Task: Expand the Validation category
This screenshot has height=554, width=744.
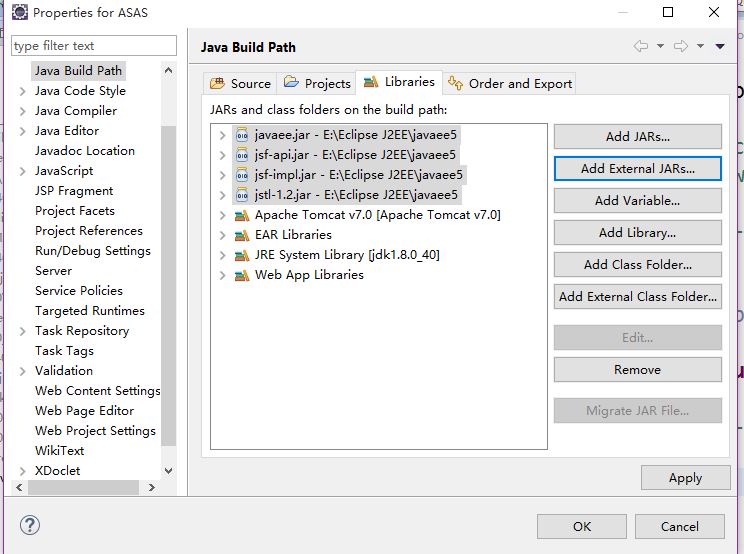Action: 22,371
